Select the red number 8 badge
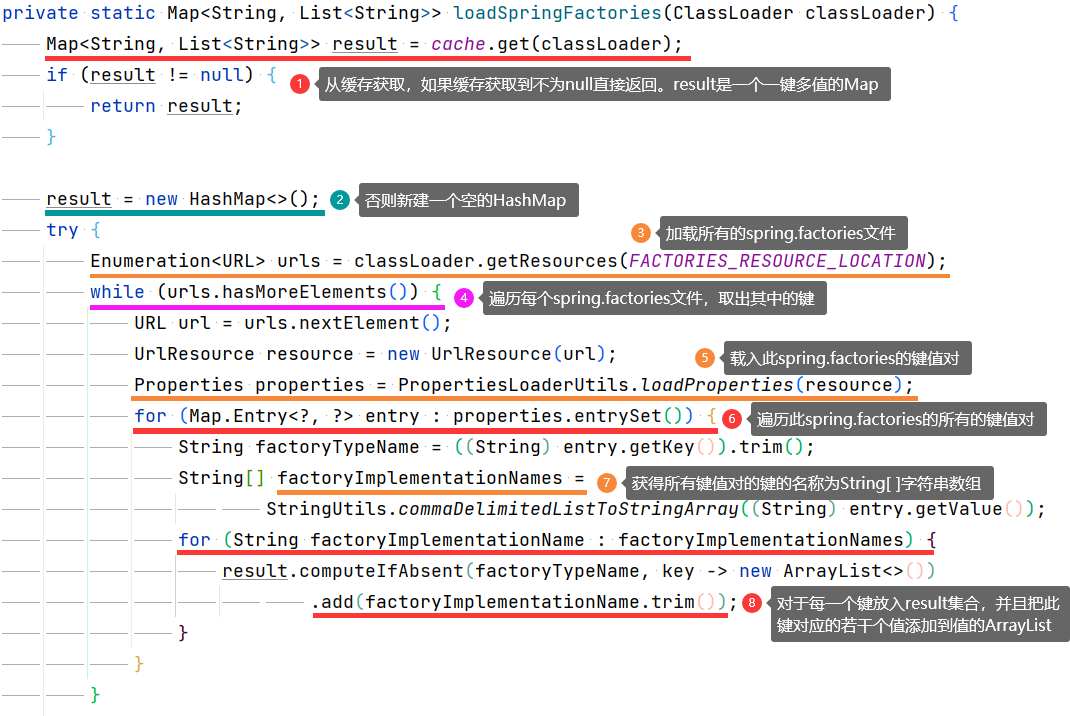Viewport: 1070px width, 716px height. click(x=752, y=603)
